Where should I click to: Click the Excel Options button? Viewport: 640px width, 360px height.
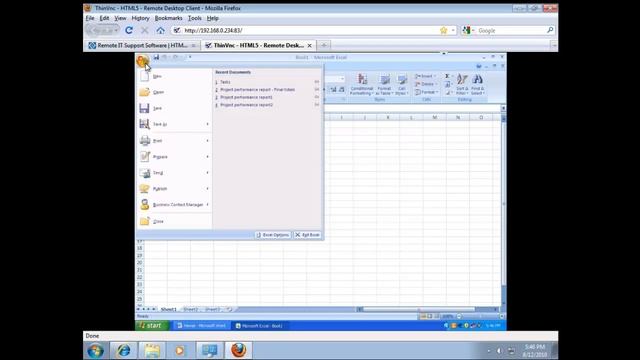[273, 235]
